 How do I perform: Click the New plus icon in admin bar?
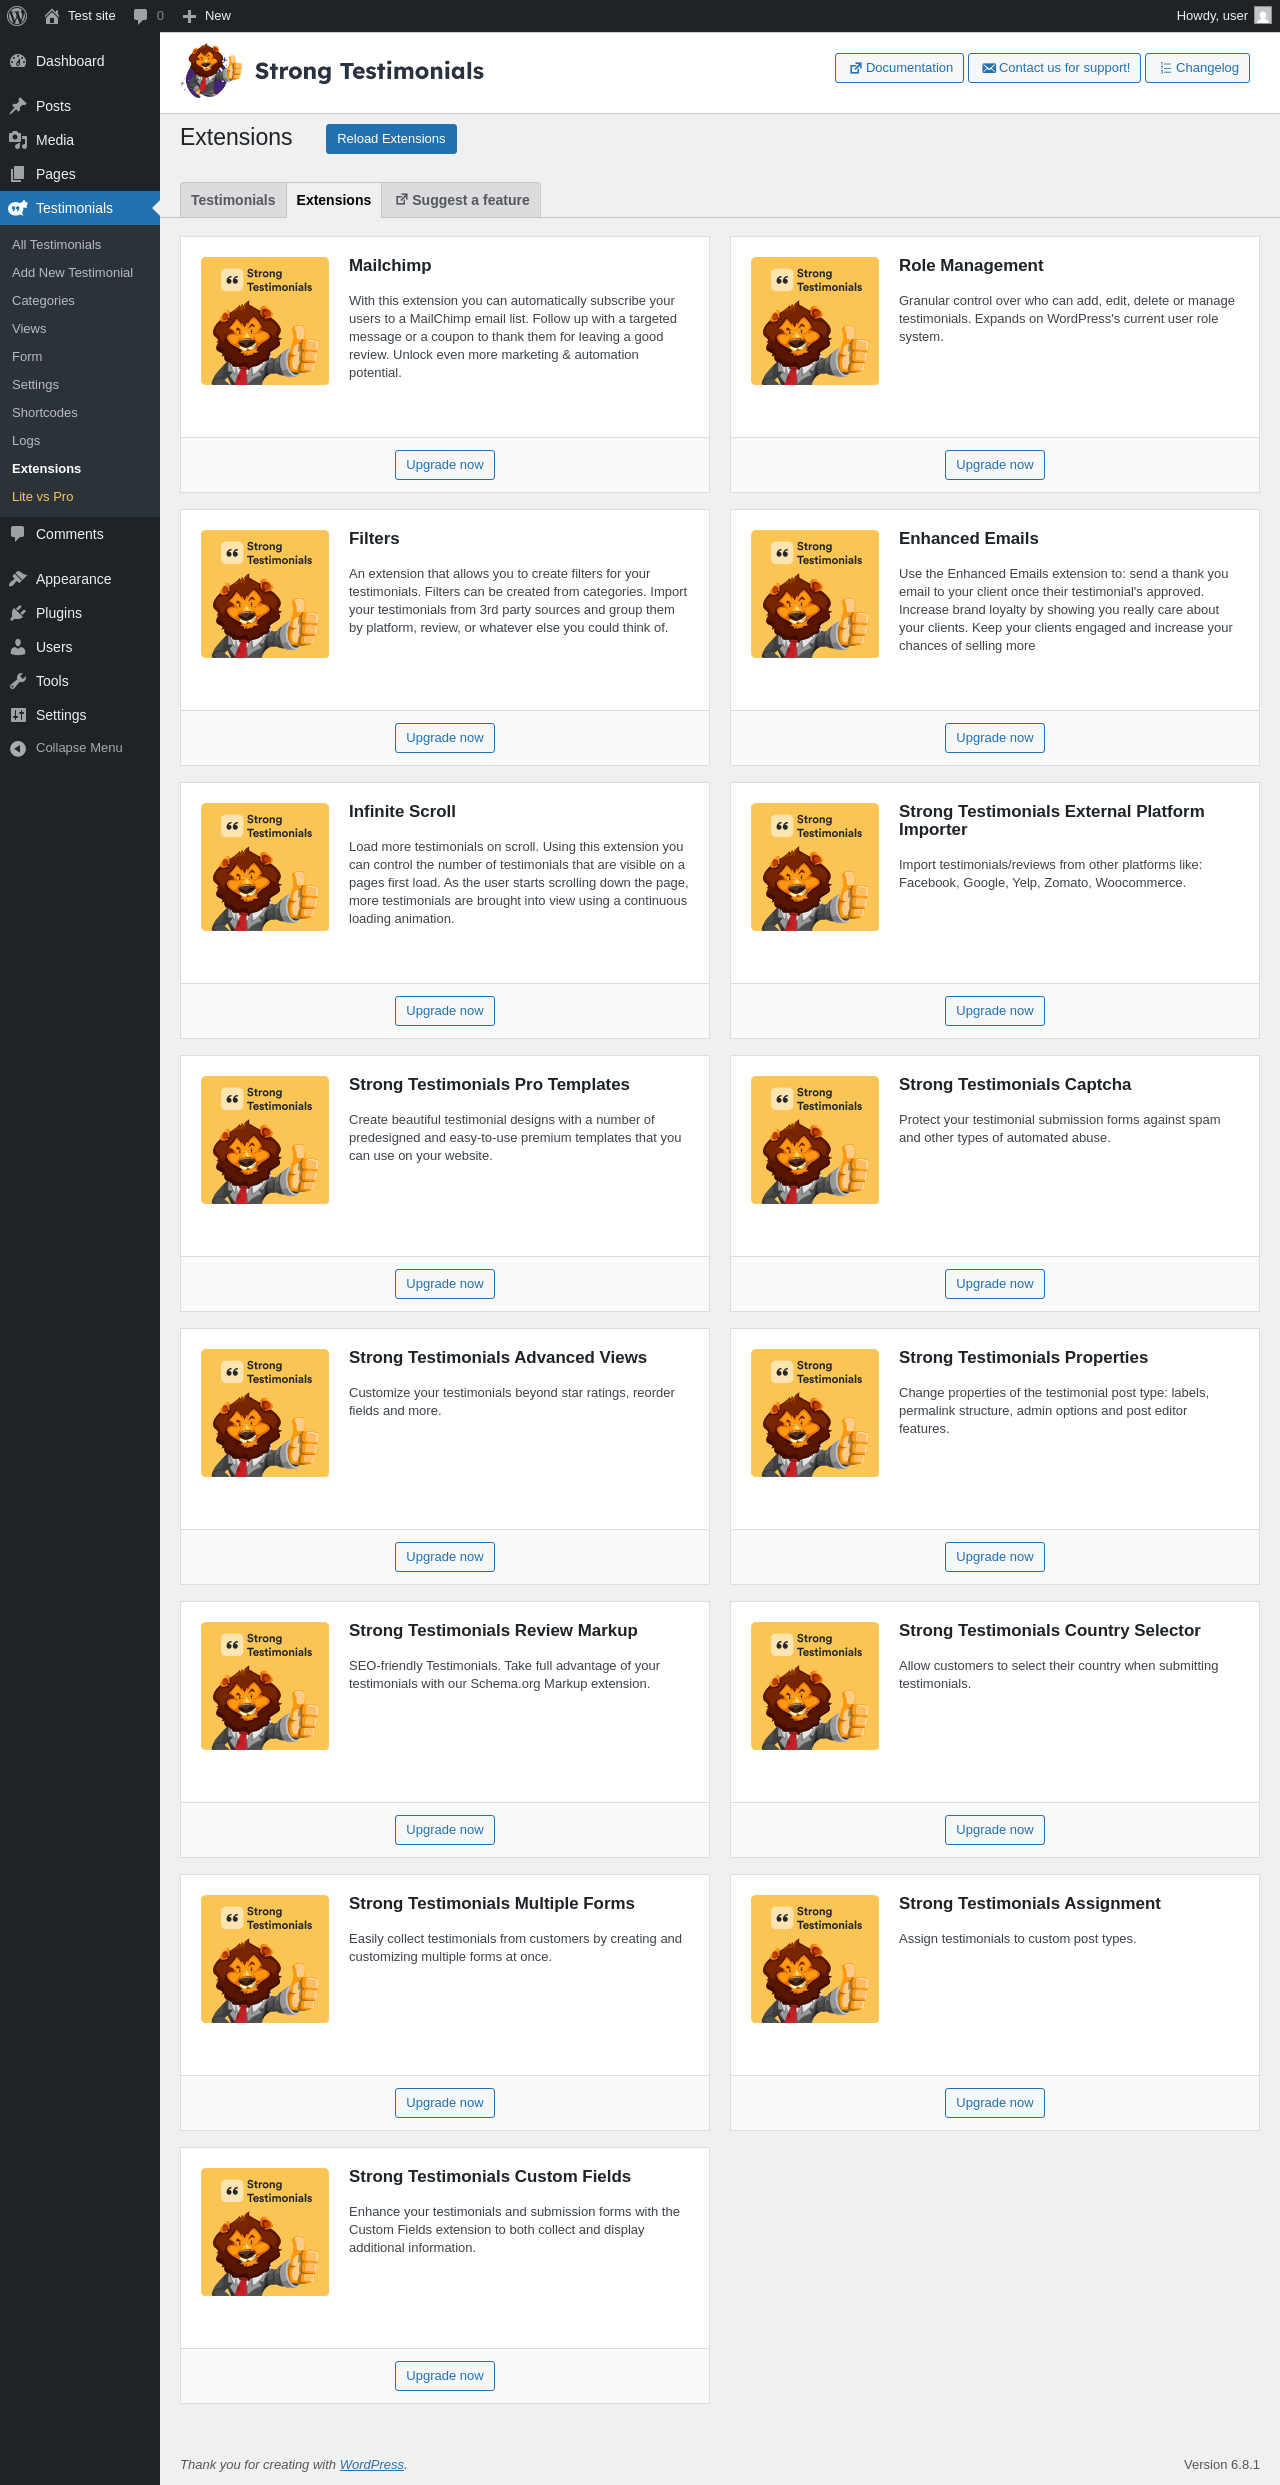click(189, 16)
